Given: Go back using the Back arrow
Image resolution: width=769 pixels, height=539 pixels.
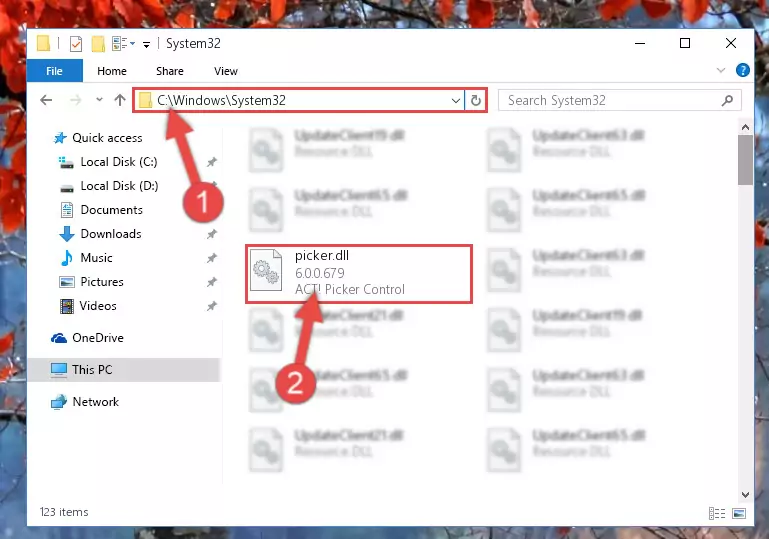Looking at the screenshot, I should (x=46, y=100).
